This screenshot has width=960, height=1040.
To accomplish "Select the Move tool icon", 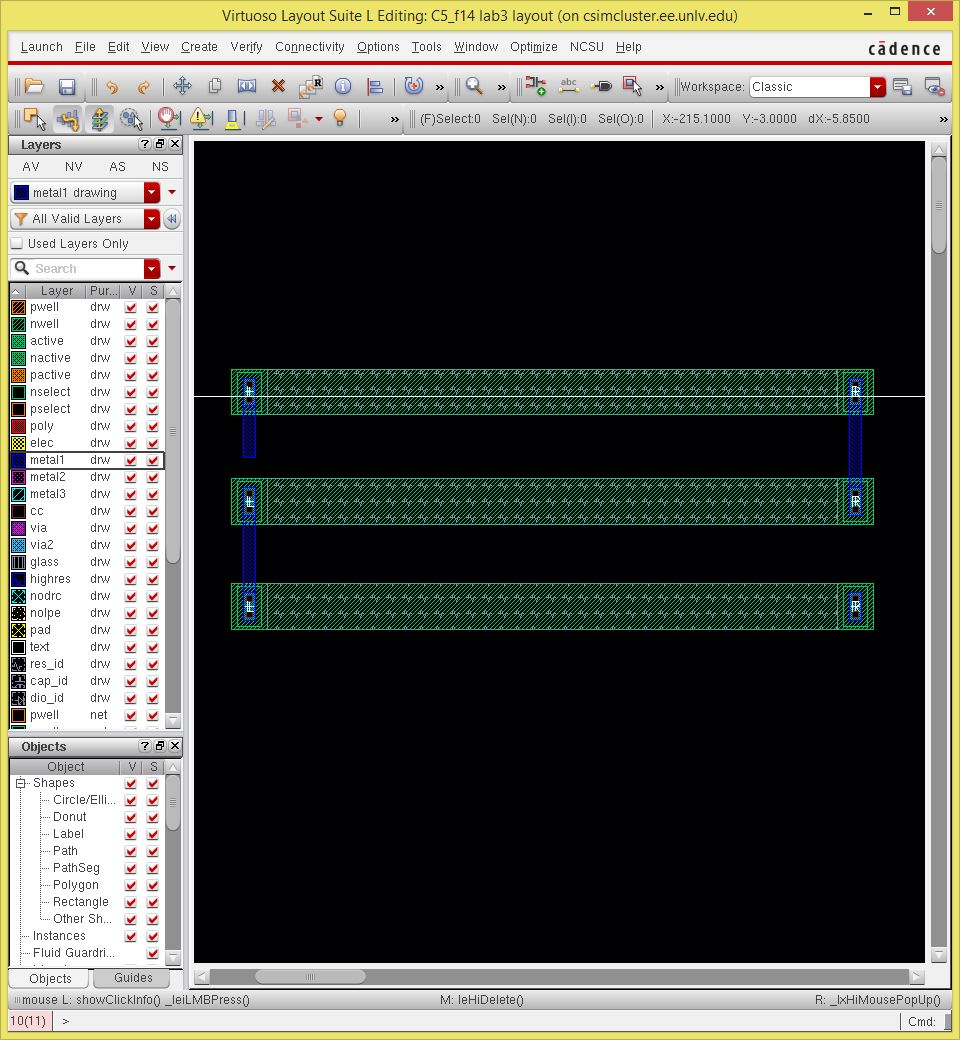I will coord(183,86).
